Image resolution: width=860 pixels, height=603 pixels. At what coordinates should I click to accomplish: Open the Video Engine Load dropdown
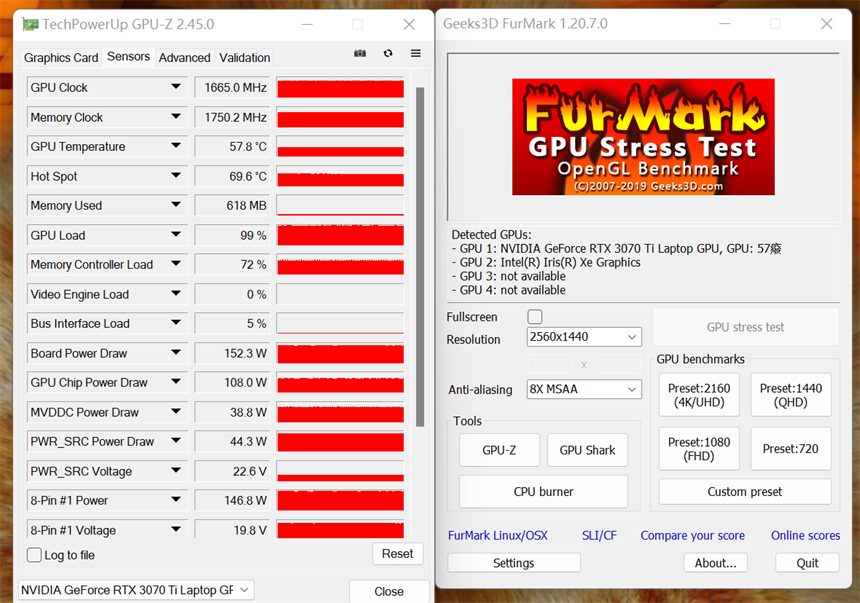tap(176, 294)
